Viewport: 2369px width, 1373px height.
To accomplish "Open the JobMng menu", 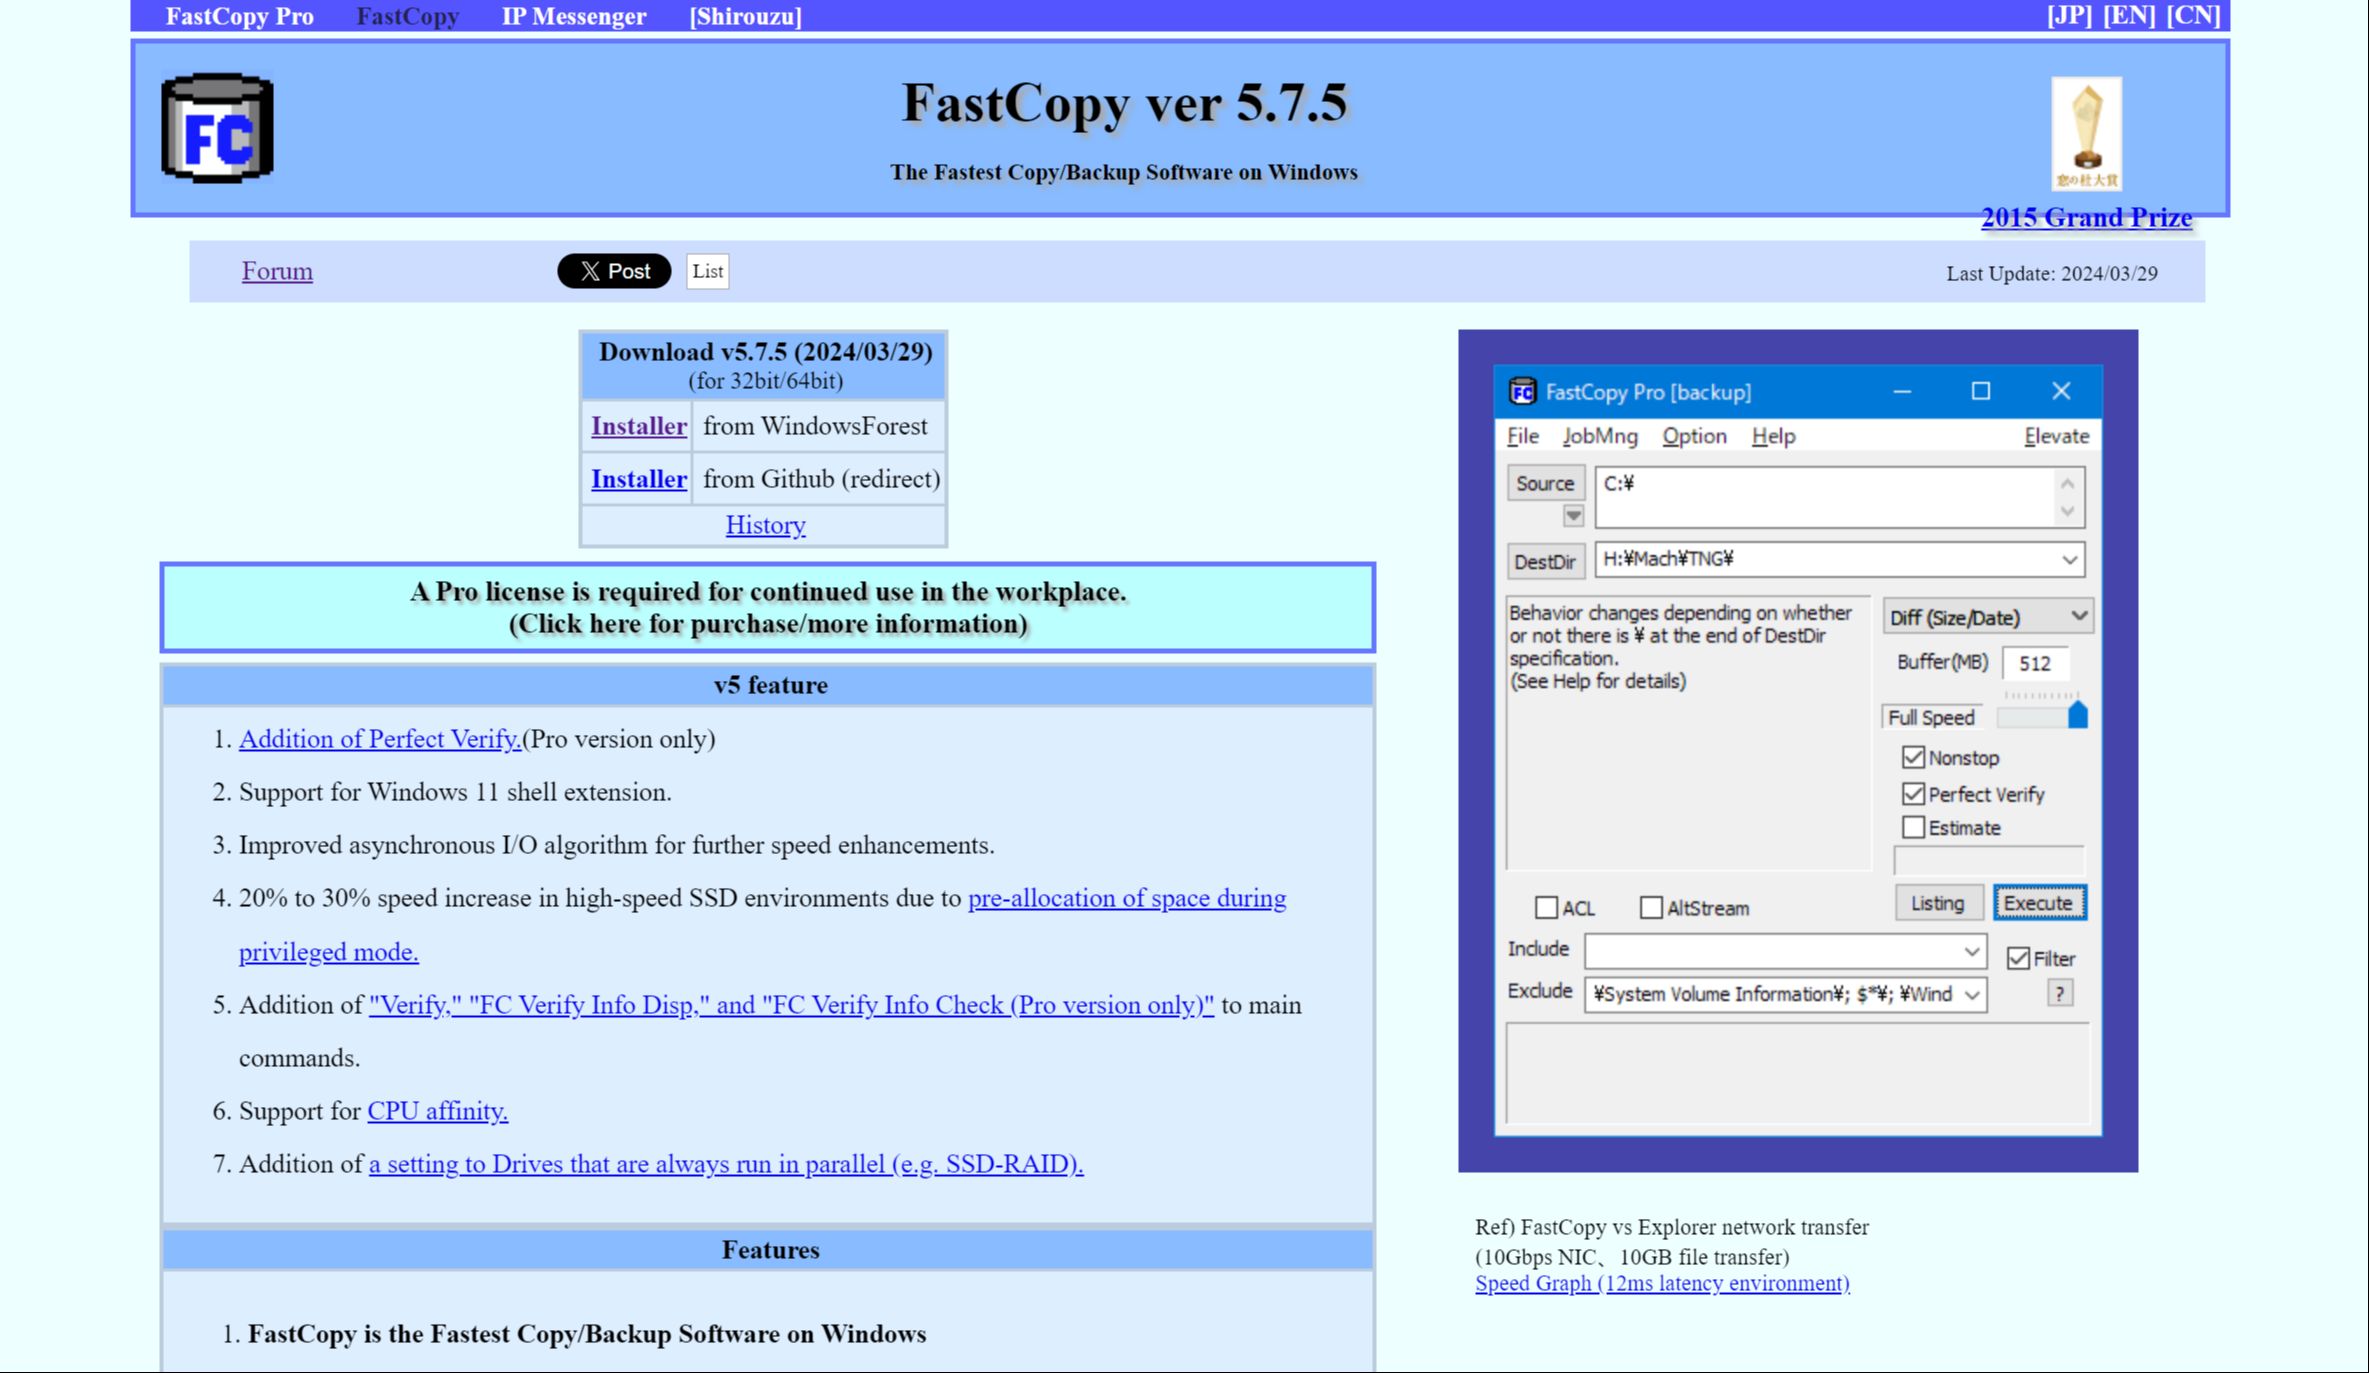I will pos(1599,436).
